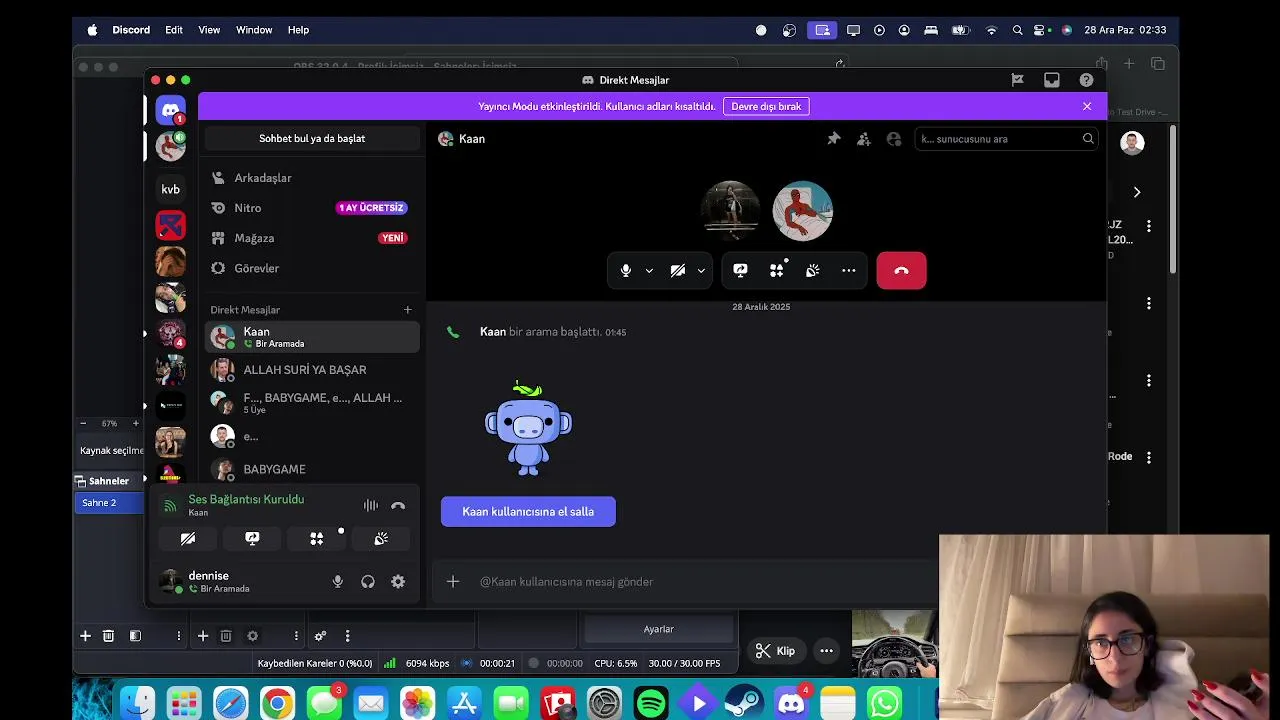Add friends to the DM
This screenshot has height=720, width=1280.
864,139
